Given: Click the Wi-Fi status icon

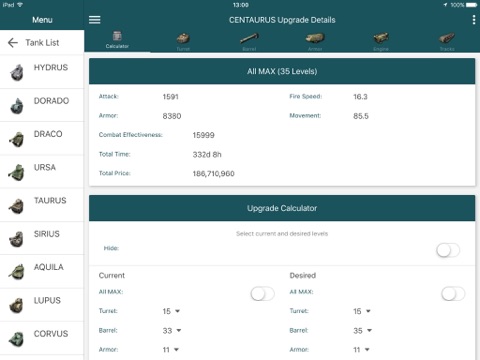Looking at the screenshot, I should coord(20,5).
